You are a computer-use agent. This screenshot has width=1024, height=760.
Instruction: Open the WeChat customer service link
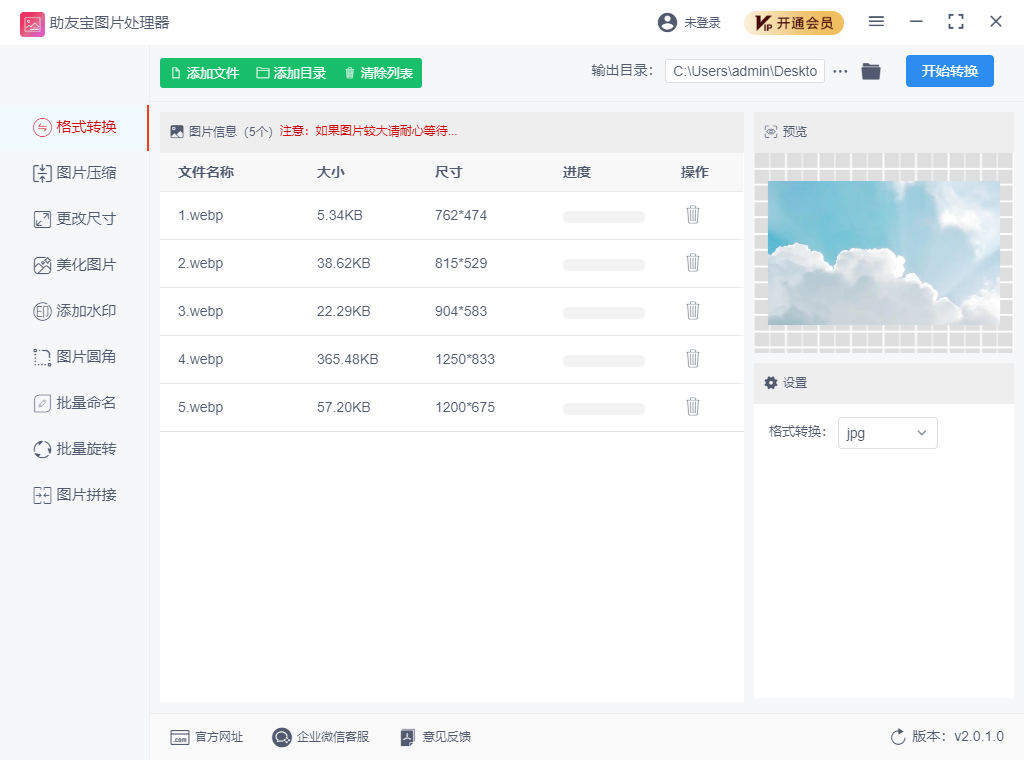click(321, 737)
